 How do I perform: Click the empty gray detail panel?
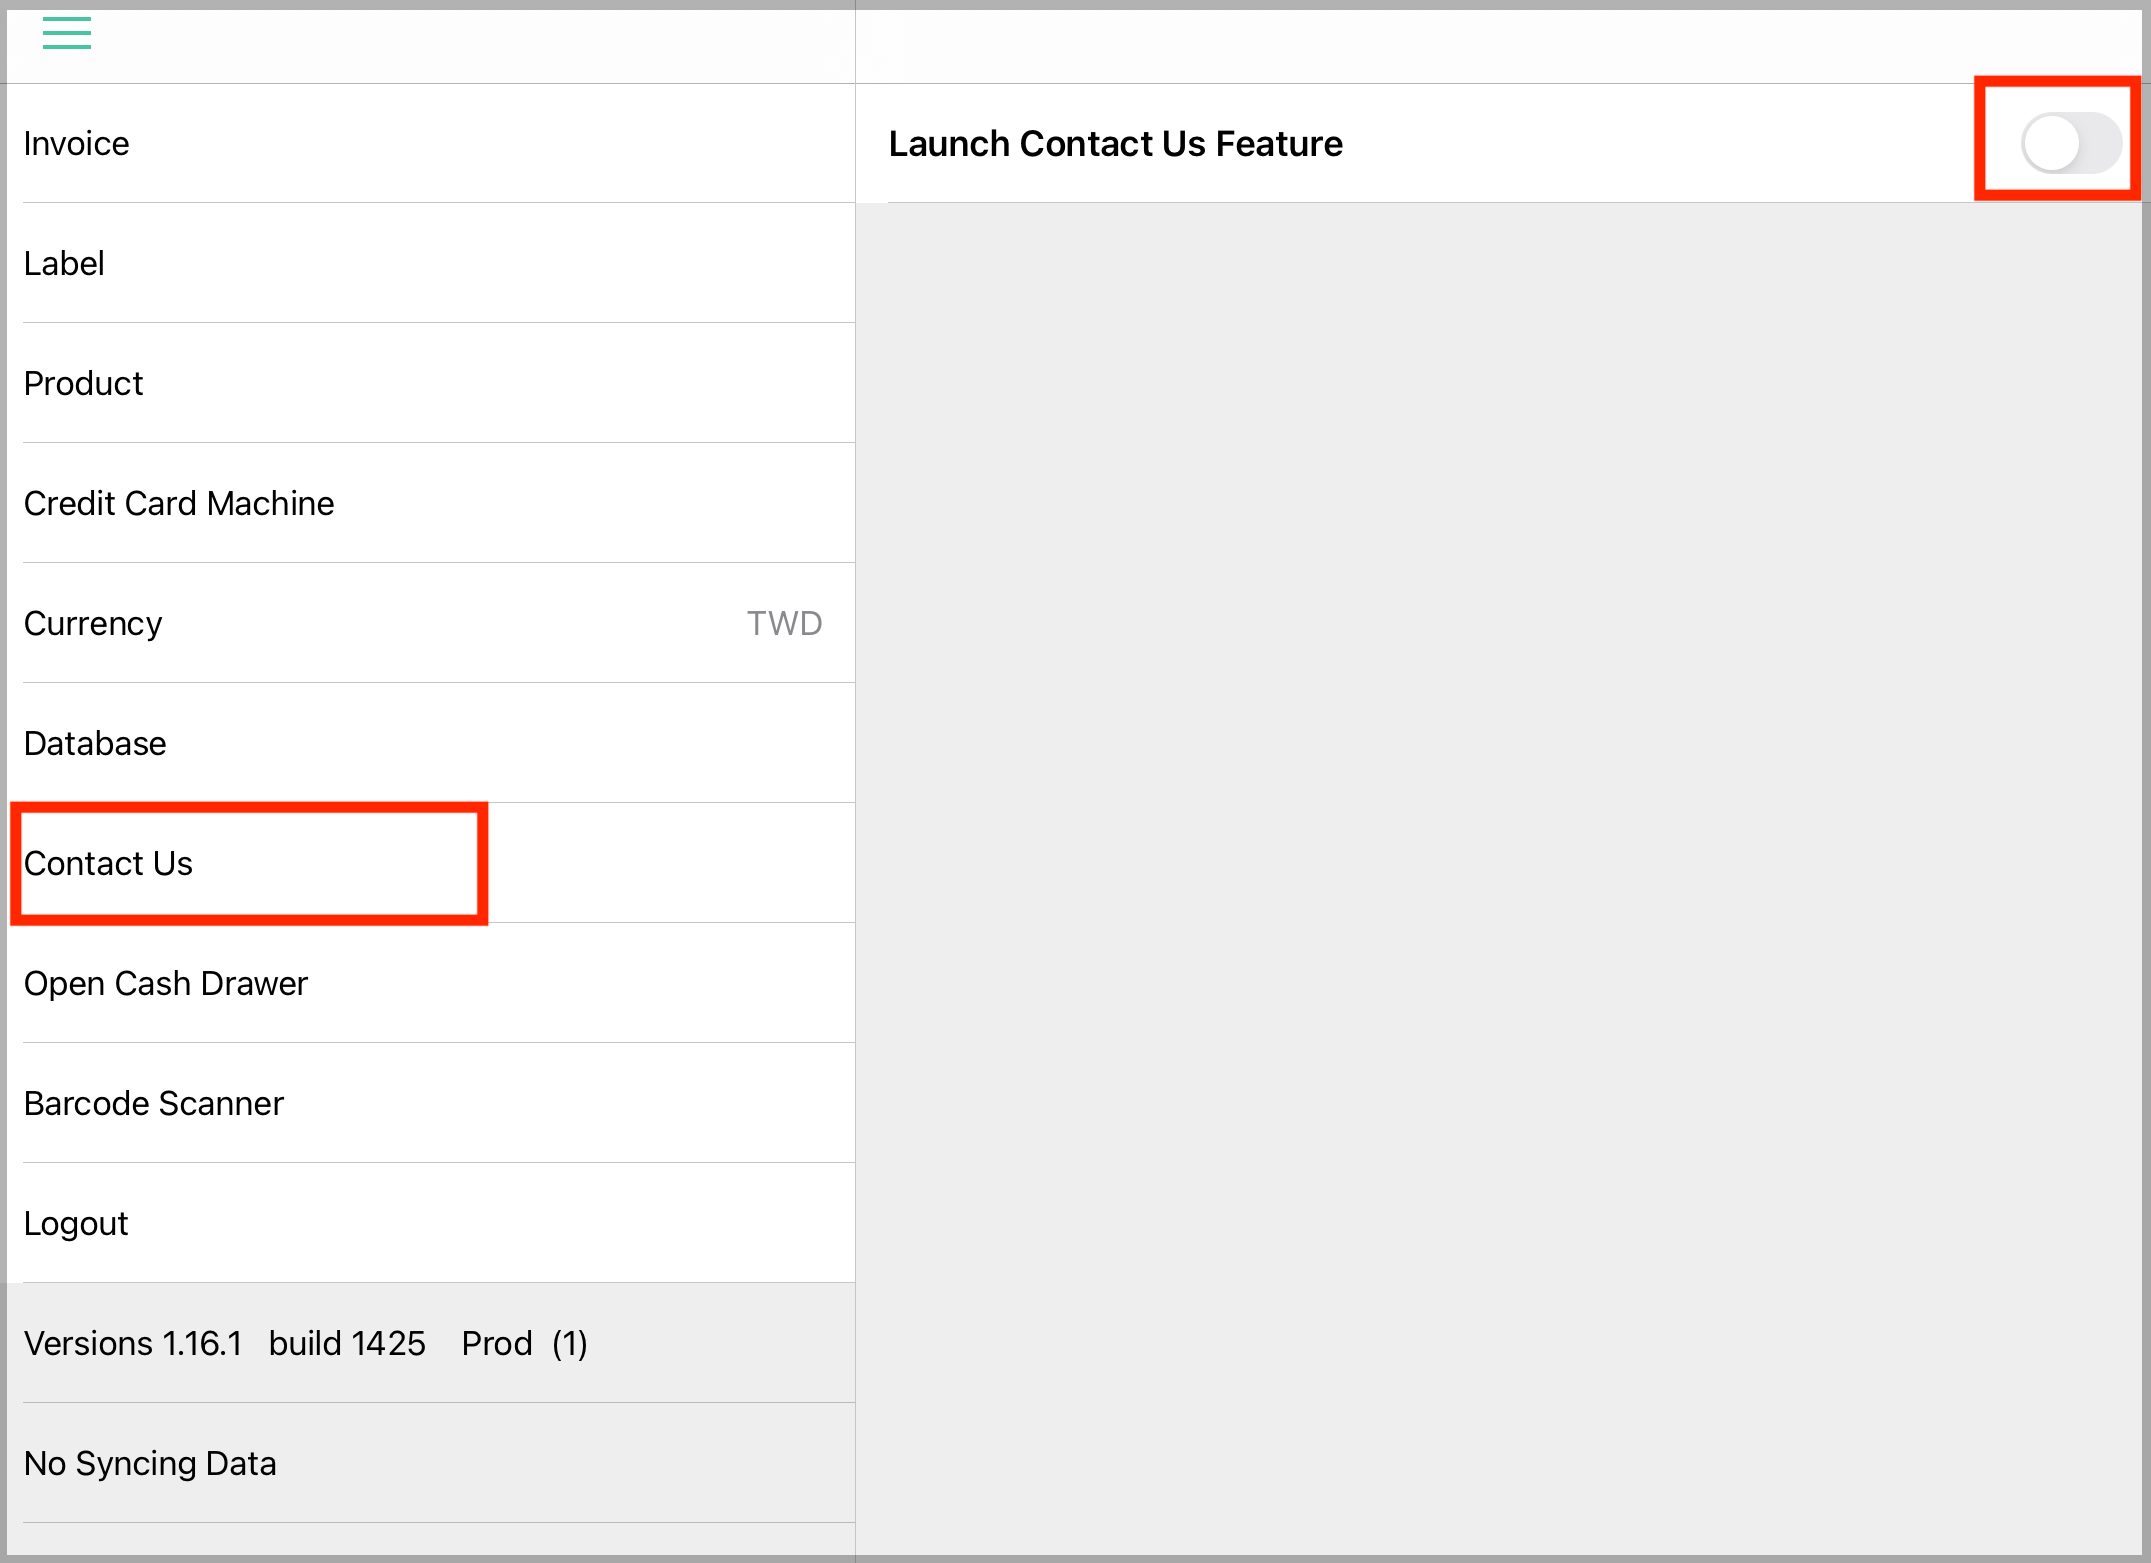click(1500, 880)
